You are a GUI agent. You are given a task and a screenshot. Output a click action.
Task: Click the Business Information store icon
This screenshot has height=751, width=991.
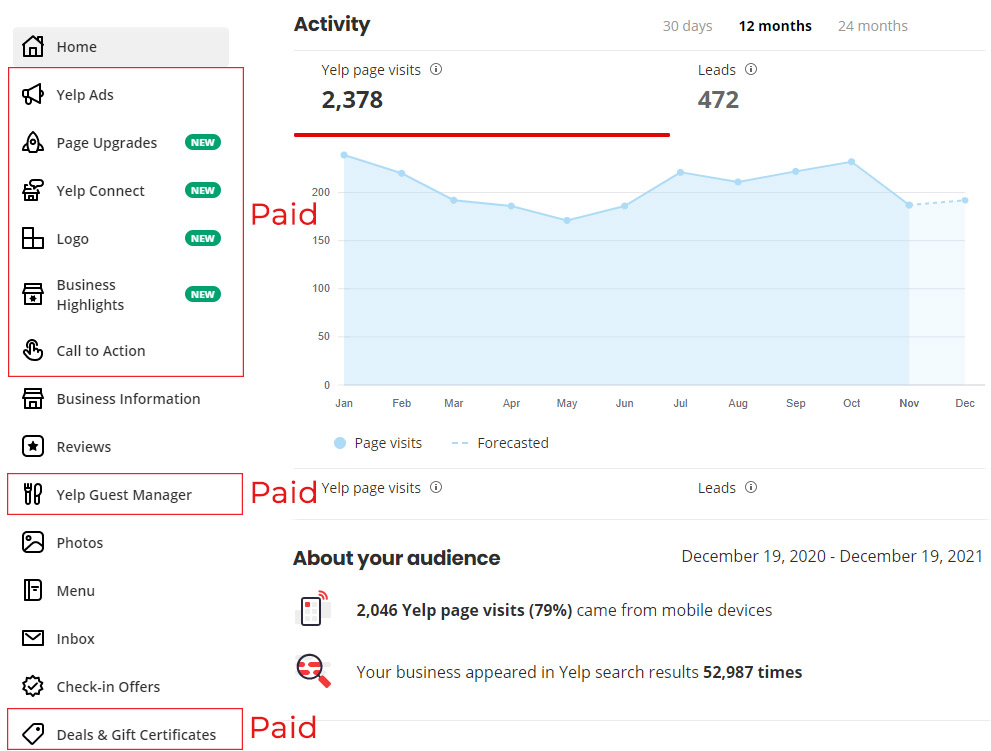[x=33, y=398]
